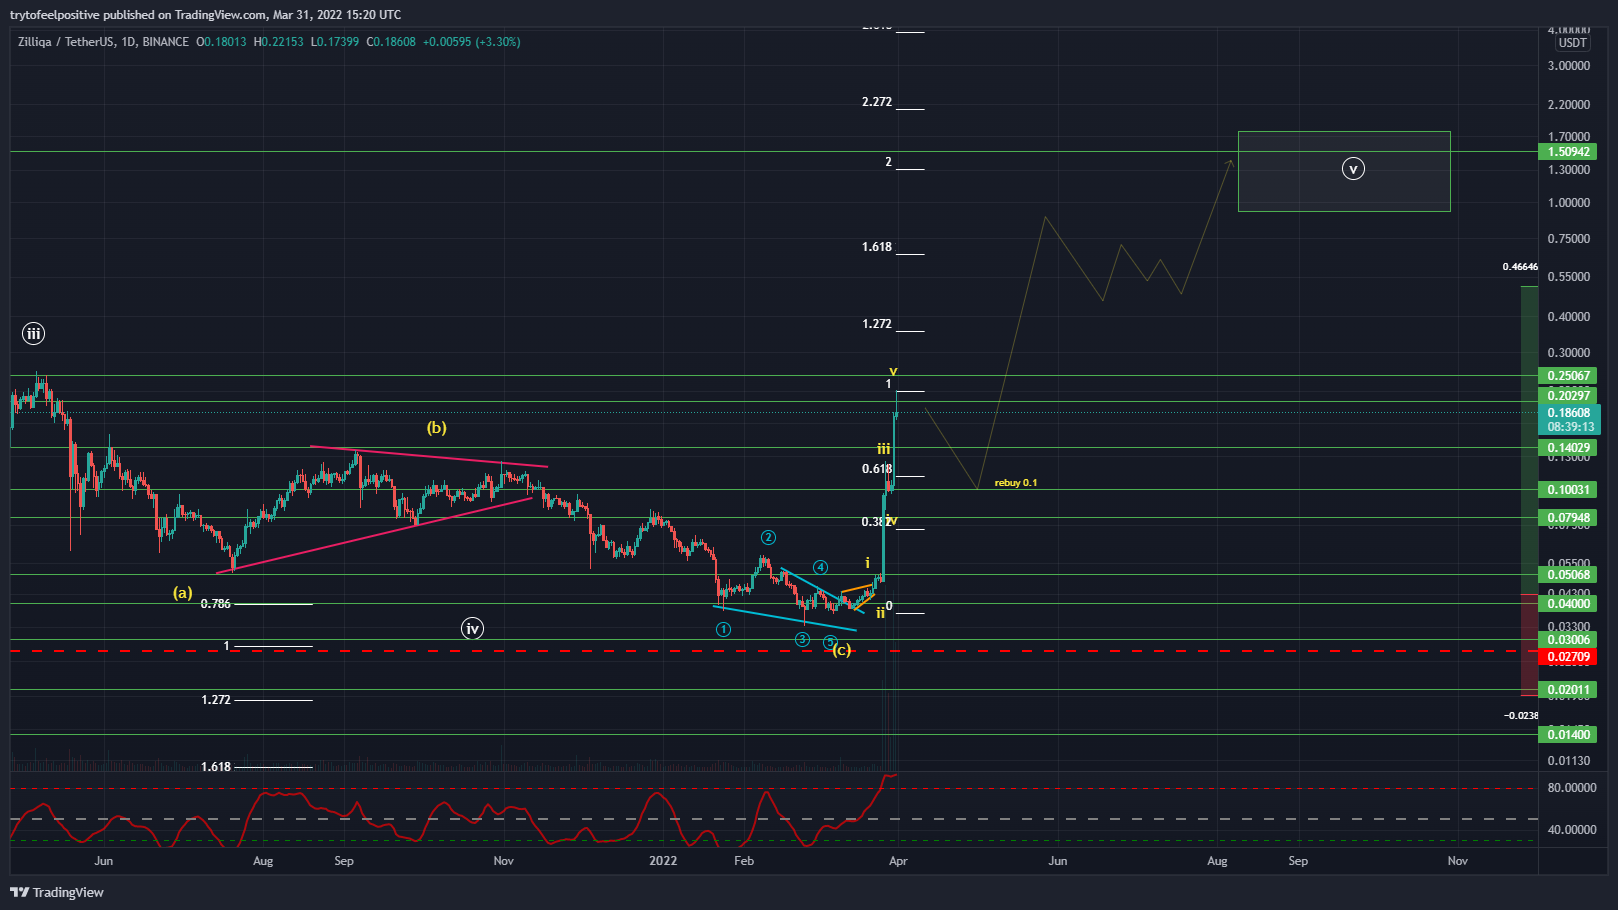Click the 0.03006 price level label
The image size is (1618, 910).
pyautogui.click(x=1567, y=640)
